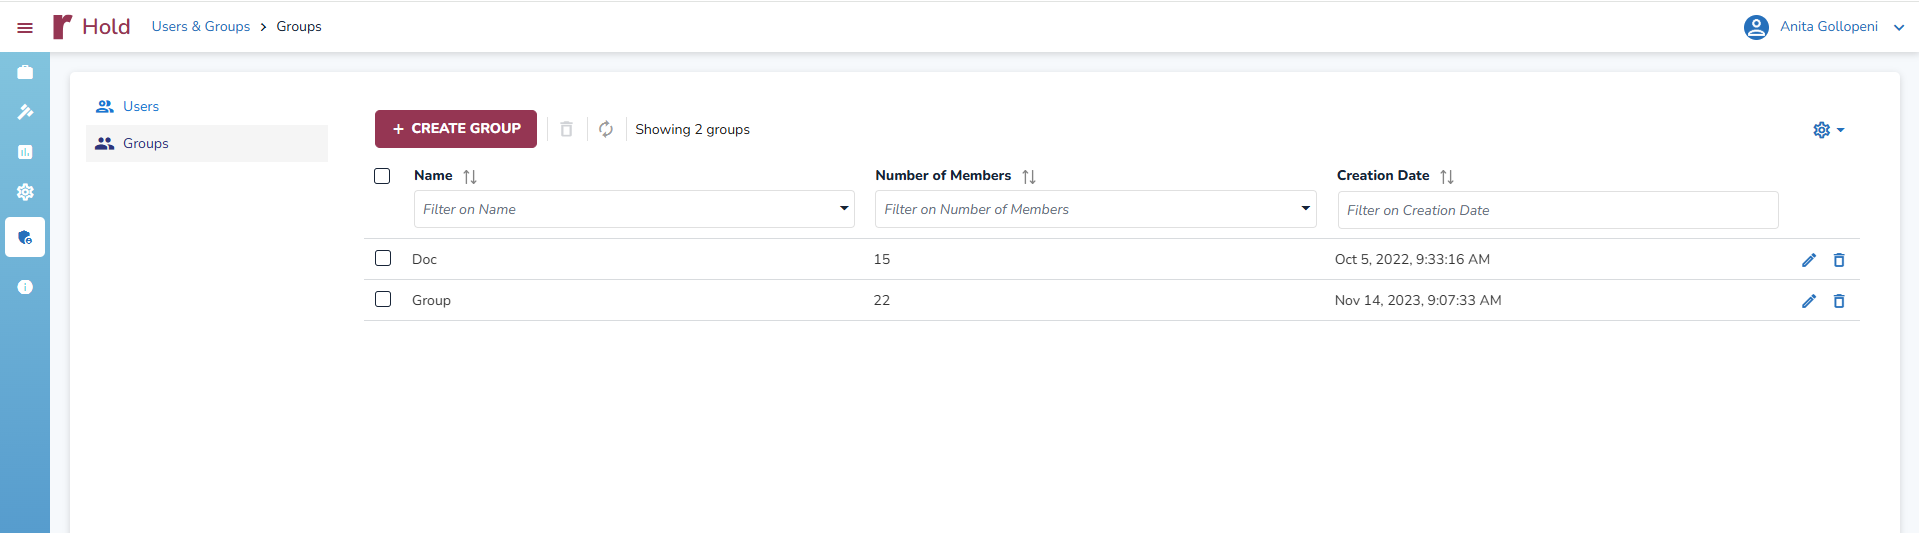Click the refresh groups icon
Image resolution: width=1919 pixels, height=533 pixels.
[x=606, y=129]
